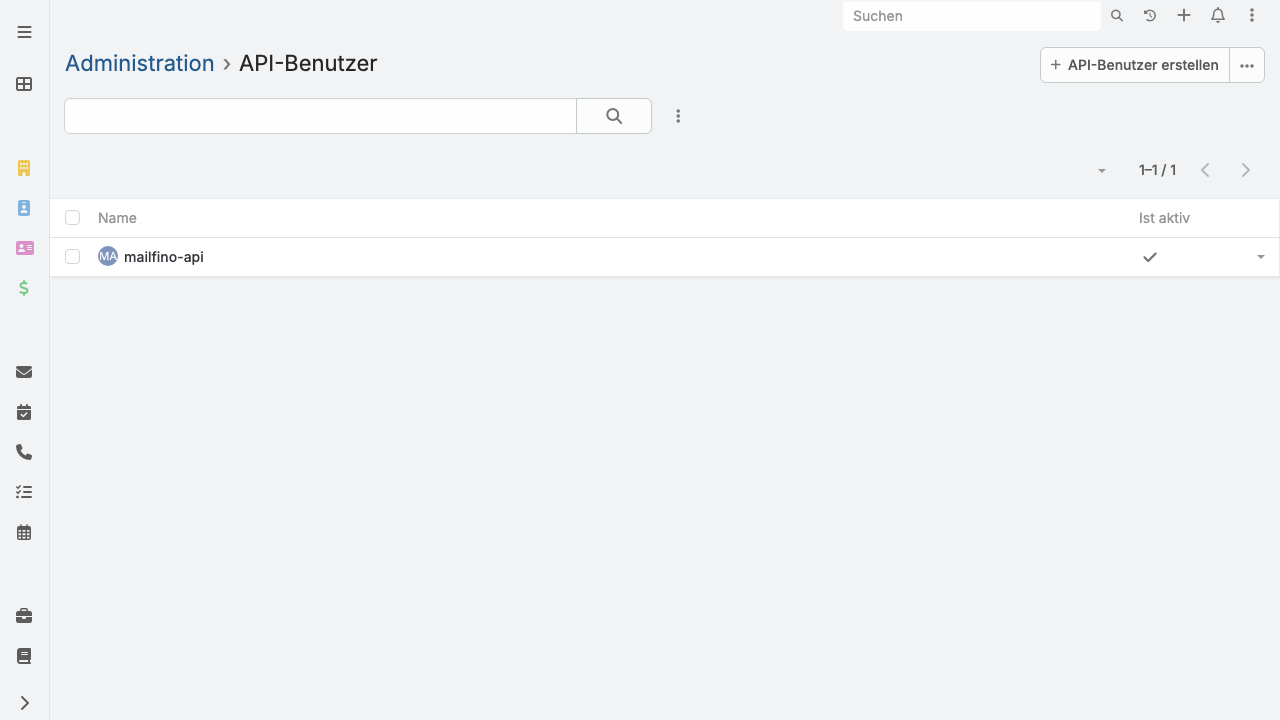Viewport: 1280px width, 720px height.
Task: Open Opportunities dollar icon in sidebar
Action: tap(25, 288)
